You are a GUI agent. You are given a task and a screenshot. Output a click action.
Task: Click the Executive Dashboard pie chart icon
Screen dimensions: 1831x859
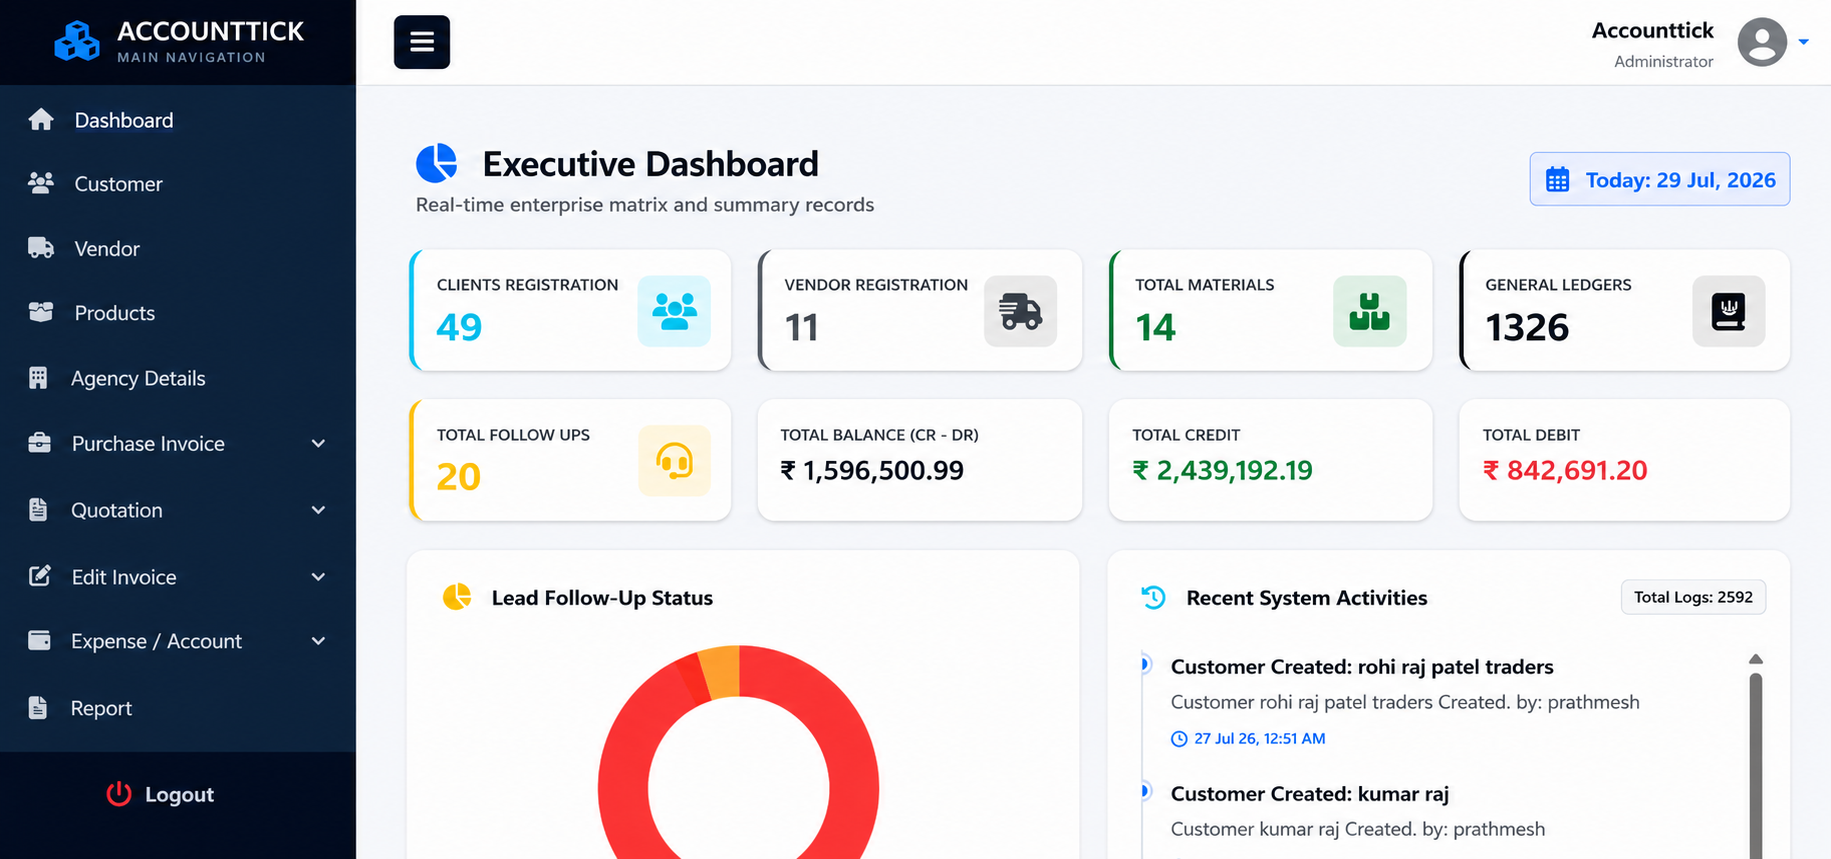click(436, 163)
